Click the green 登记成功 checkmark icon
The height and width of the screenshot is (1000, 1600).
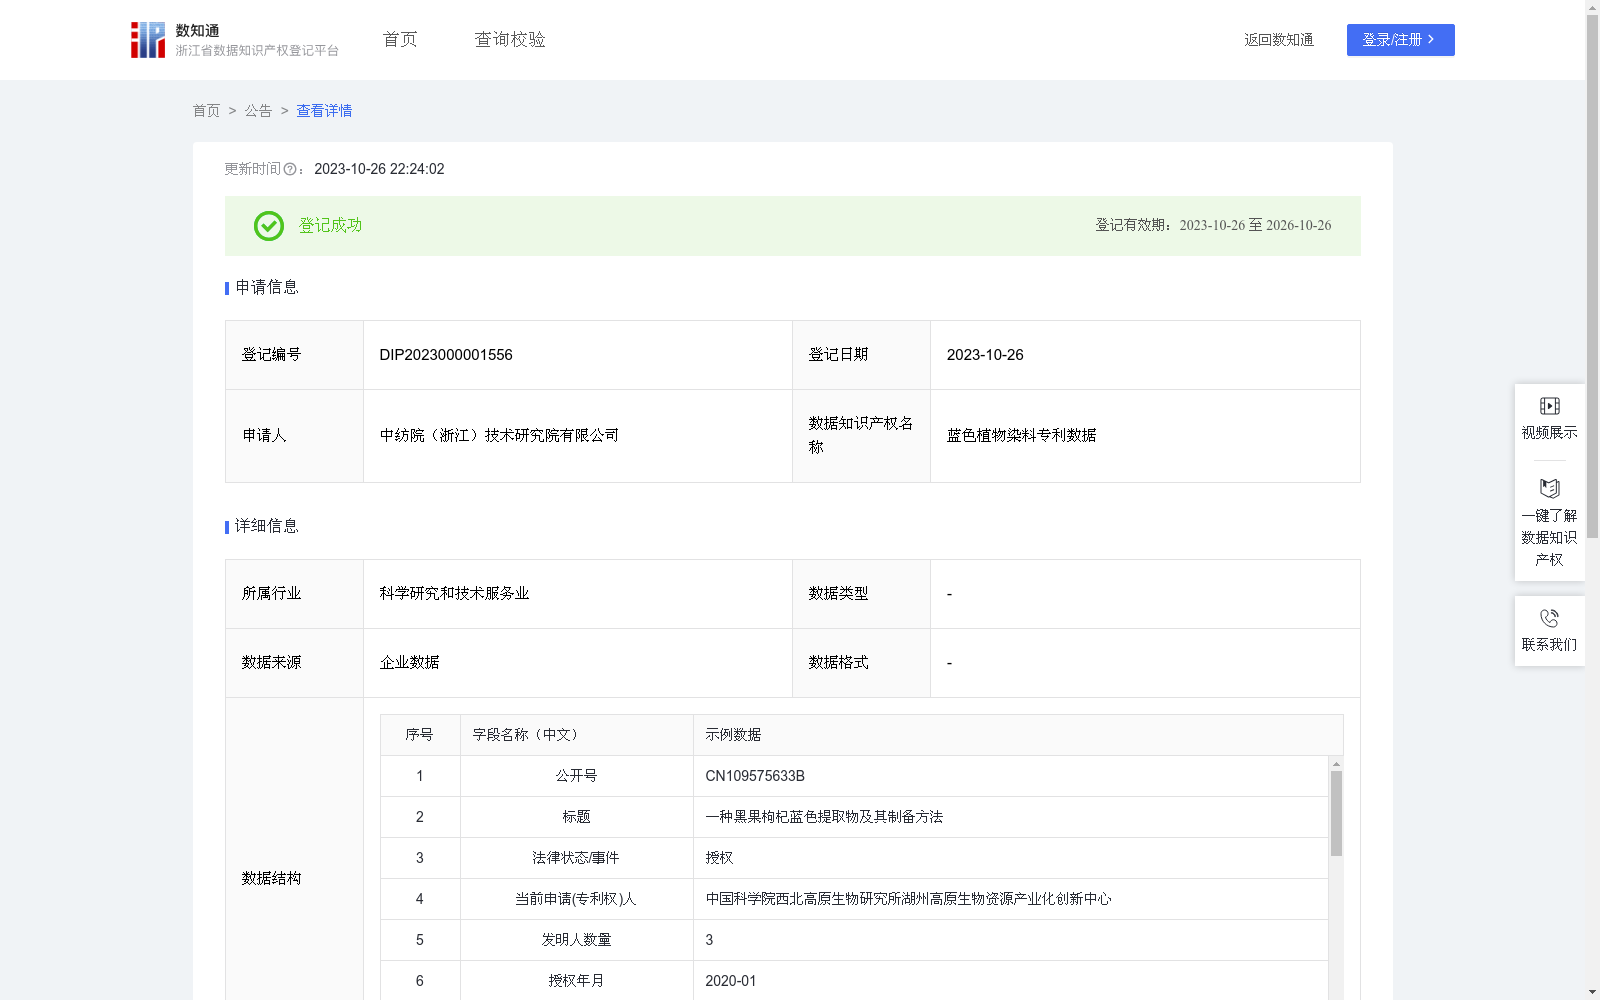click(x=268, y=226)
